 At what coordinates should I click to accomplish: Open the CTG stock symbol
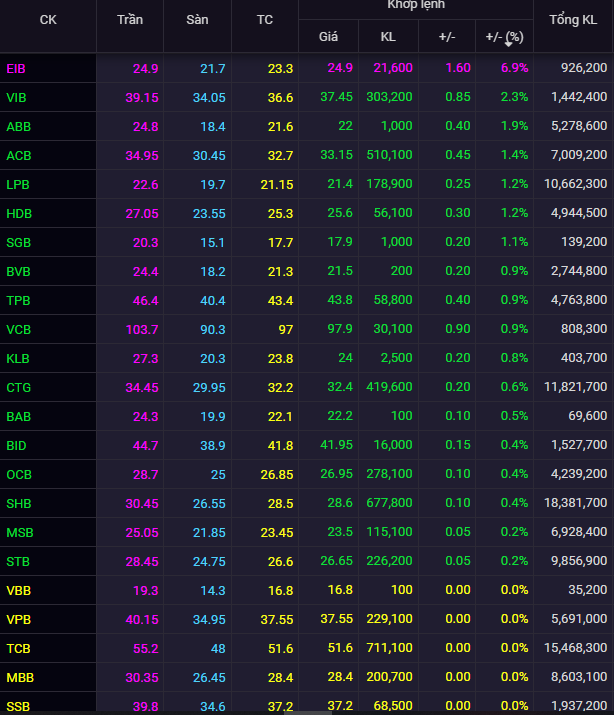coord(18,388)
